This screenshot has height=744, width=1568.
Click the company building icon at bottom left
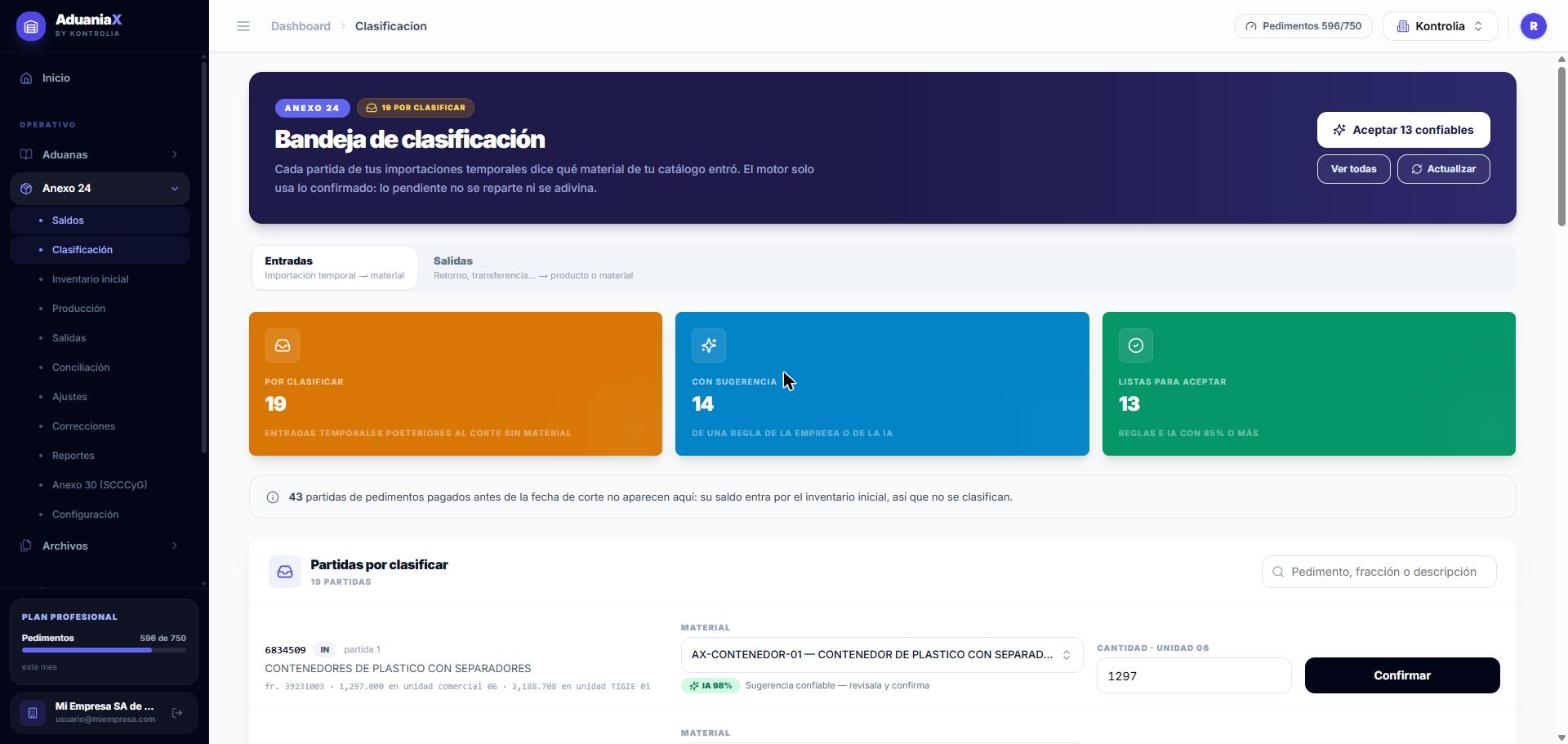pyautogui.click(x=32, y=713)
